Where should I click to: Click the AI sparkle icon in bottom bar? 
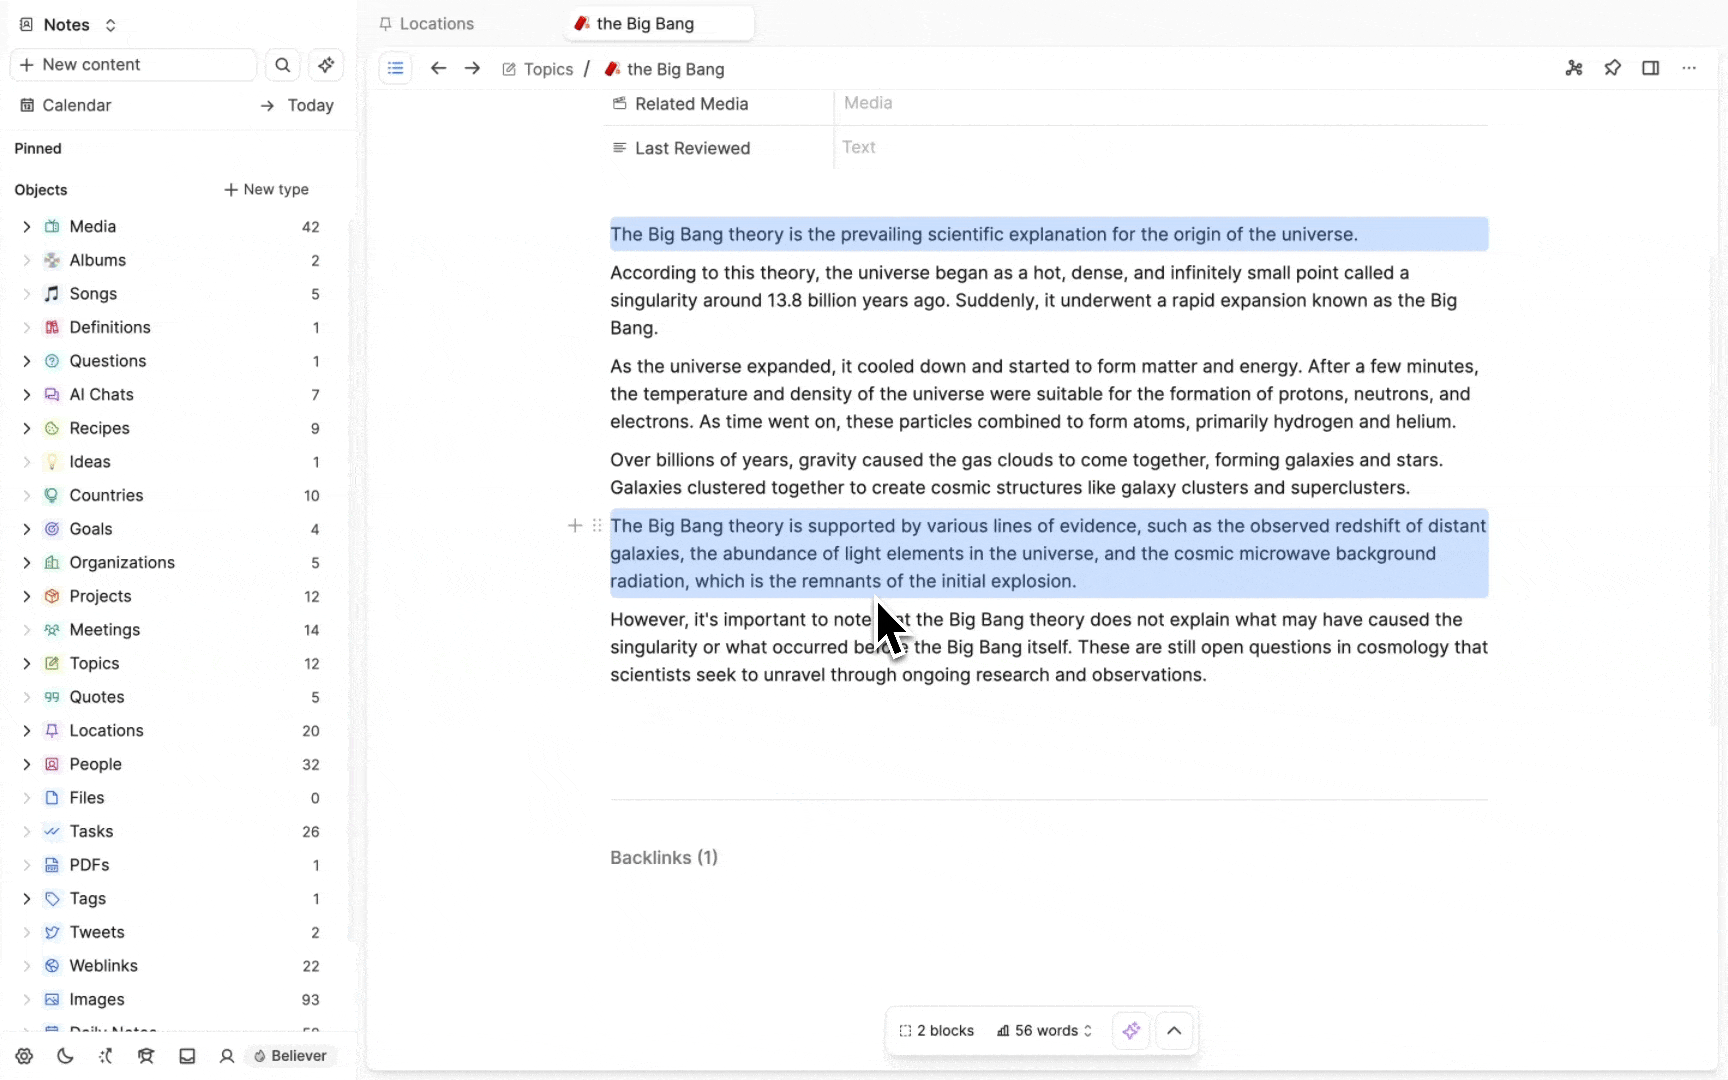coord(1131,1030)
